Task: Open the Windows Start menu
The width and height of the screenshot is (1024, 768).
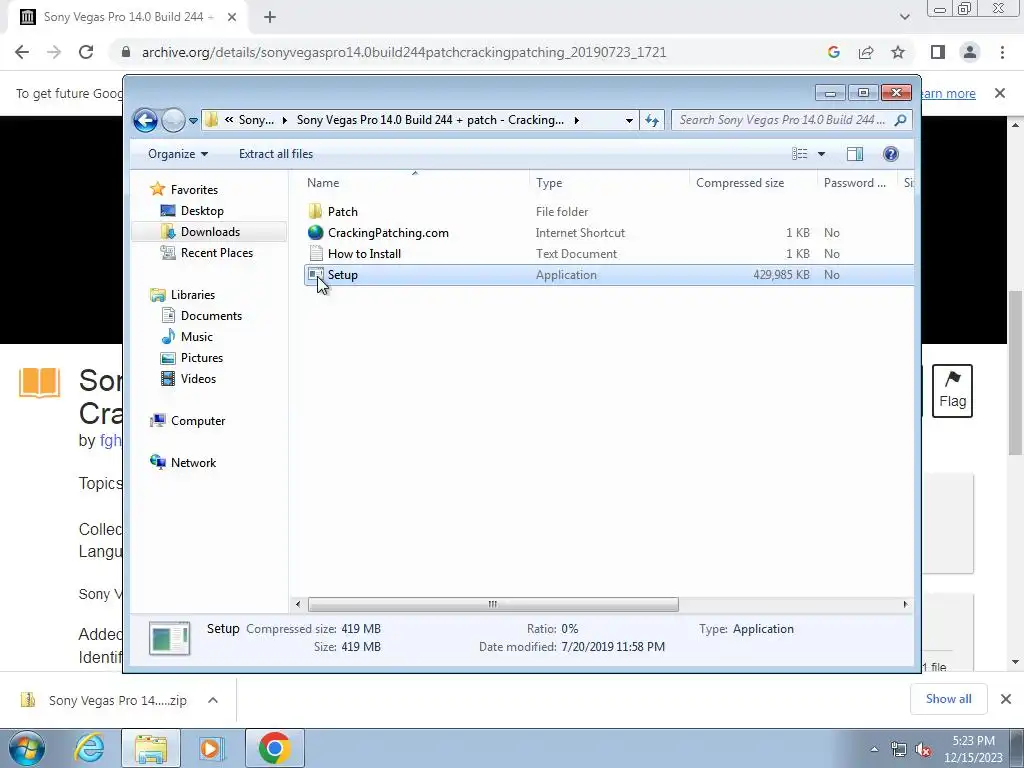Action: point(27,748)
